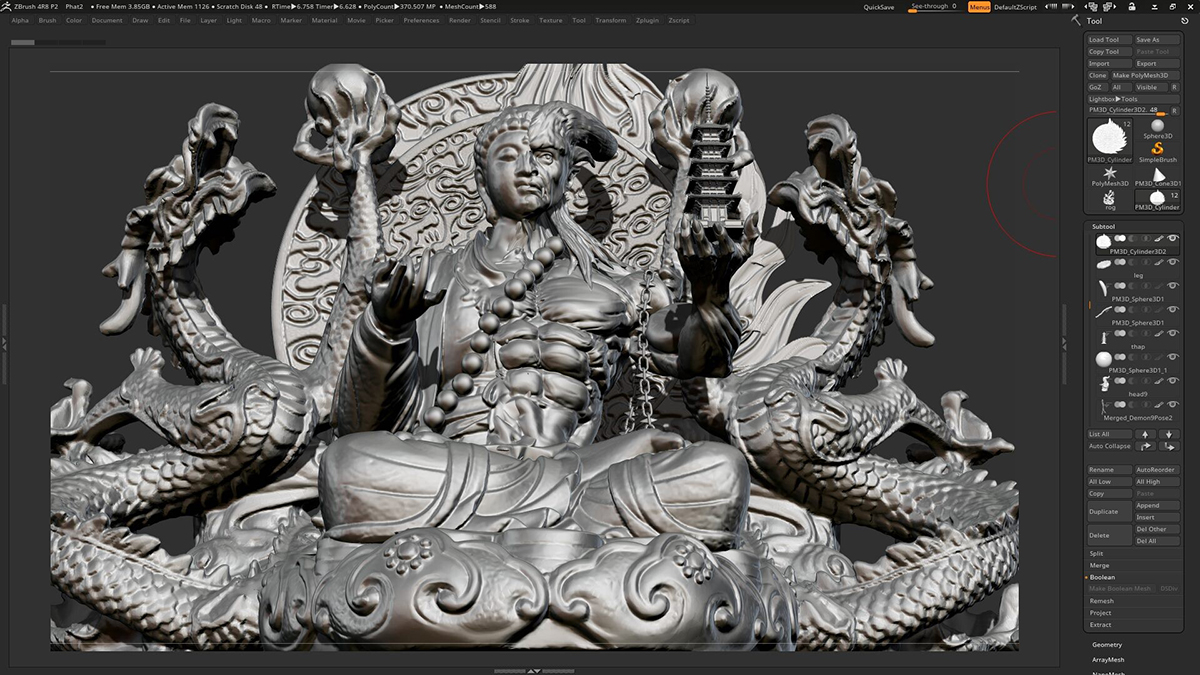Select the Sphere3D tool thumbnail
1200x675 pixels.
coord(1157,126)
